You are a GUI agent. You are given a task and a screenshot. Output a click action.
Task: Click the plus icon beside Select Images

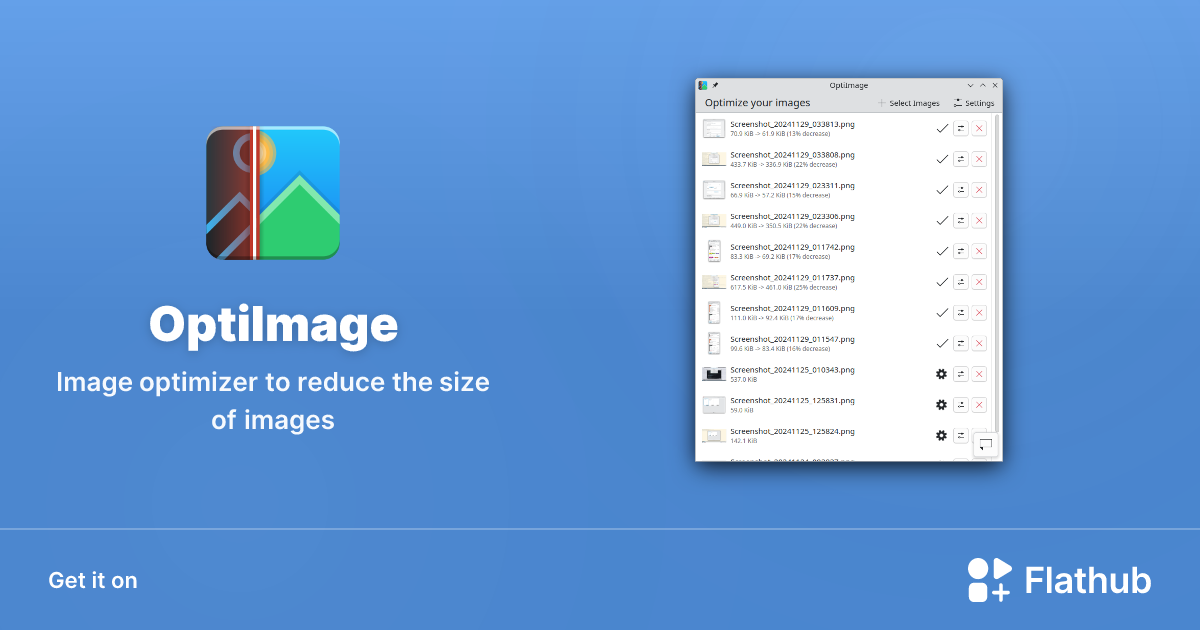pyautogui.click(x=880, y=103)
